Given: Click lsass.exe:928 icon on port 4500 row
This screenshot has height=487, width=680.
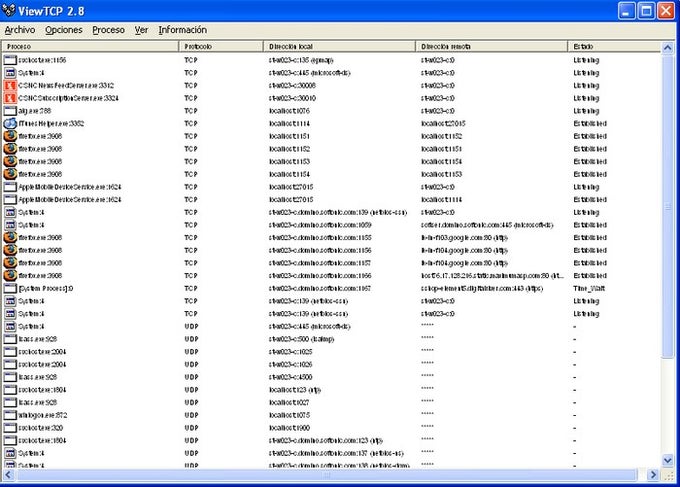Looking at the screenshot, I should pos(10,377).
